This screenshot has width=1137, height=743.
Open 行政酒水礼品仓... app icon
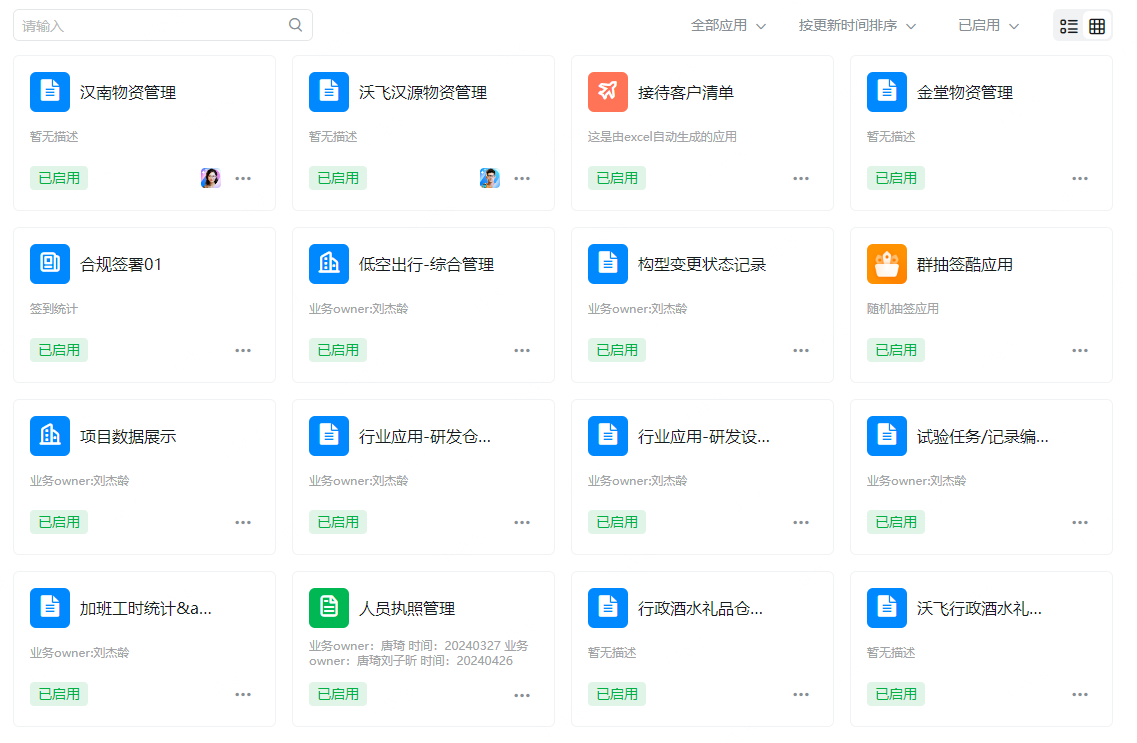click(x=608, y=607)
